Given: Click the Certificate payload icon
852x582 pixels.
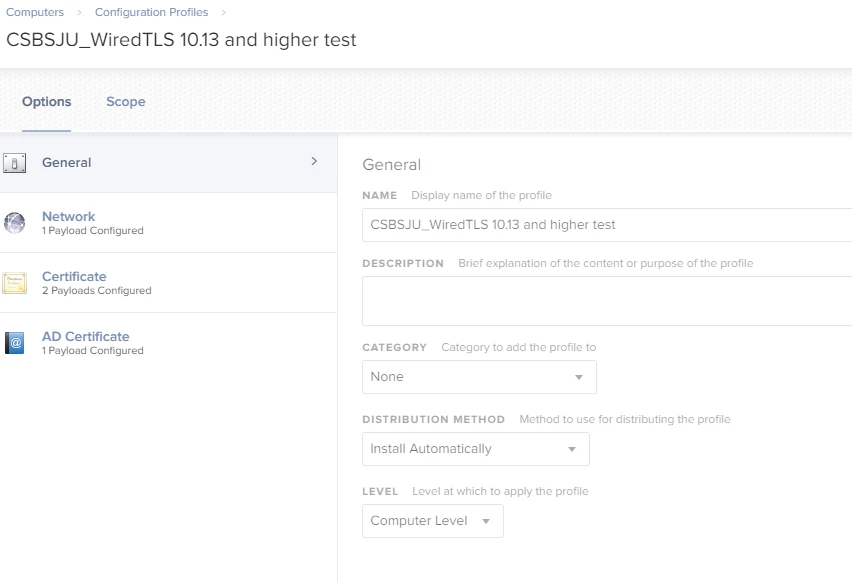Looking at the screenshot, I should pyautogui.click(x=15, y=283).
